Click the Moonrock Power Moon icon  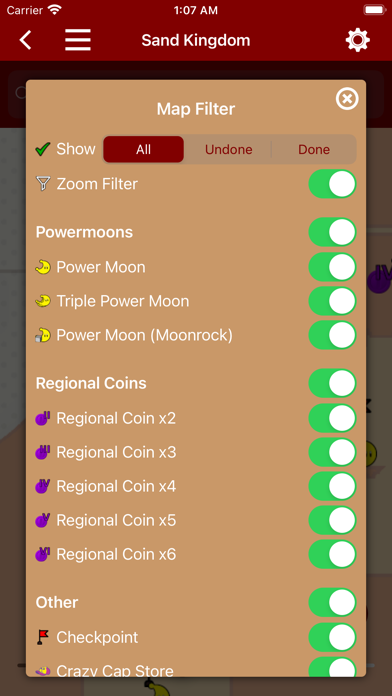click(x=43, y=336)
